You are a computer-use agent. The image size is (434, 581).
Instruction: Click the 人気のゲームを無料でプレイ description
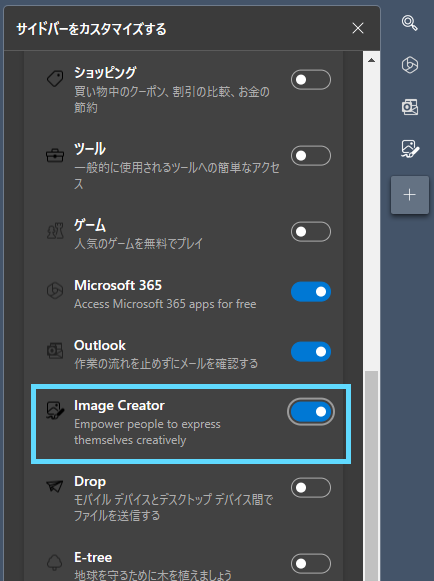coord(139,244)
